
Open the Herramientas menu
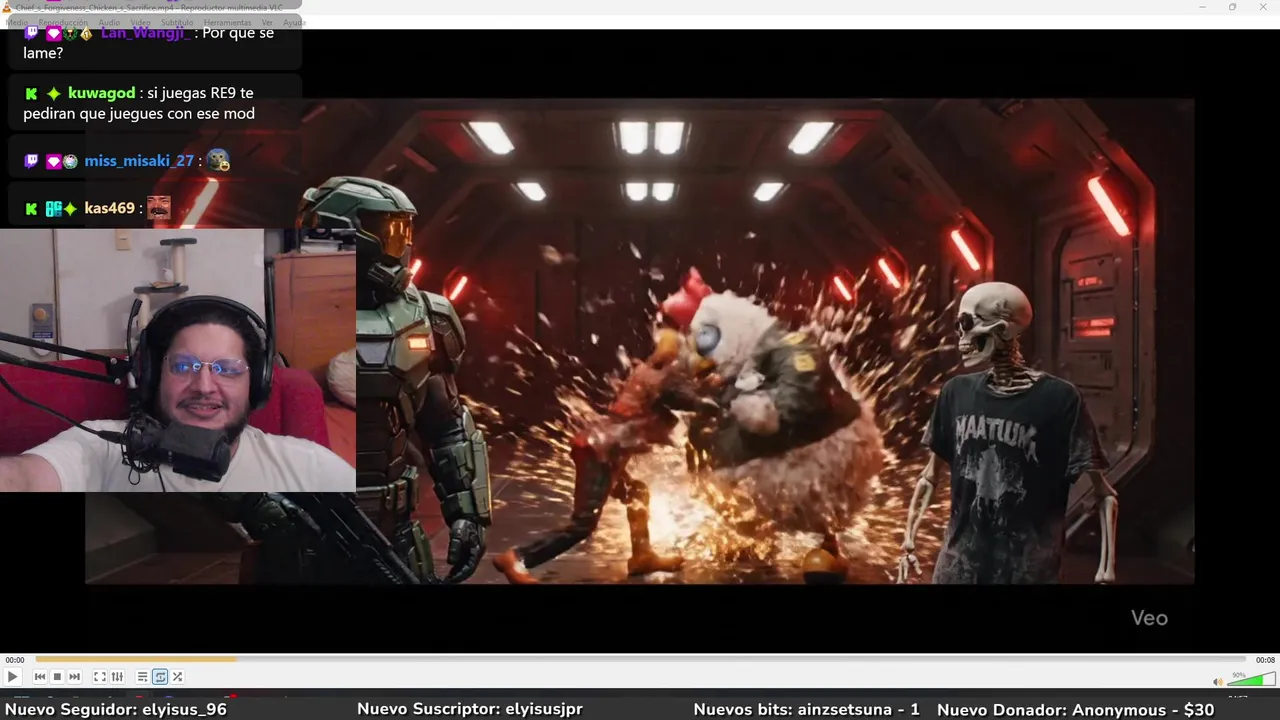[227, 22]
